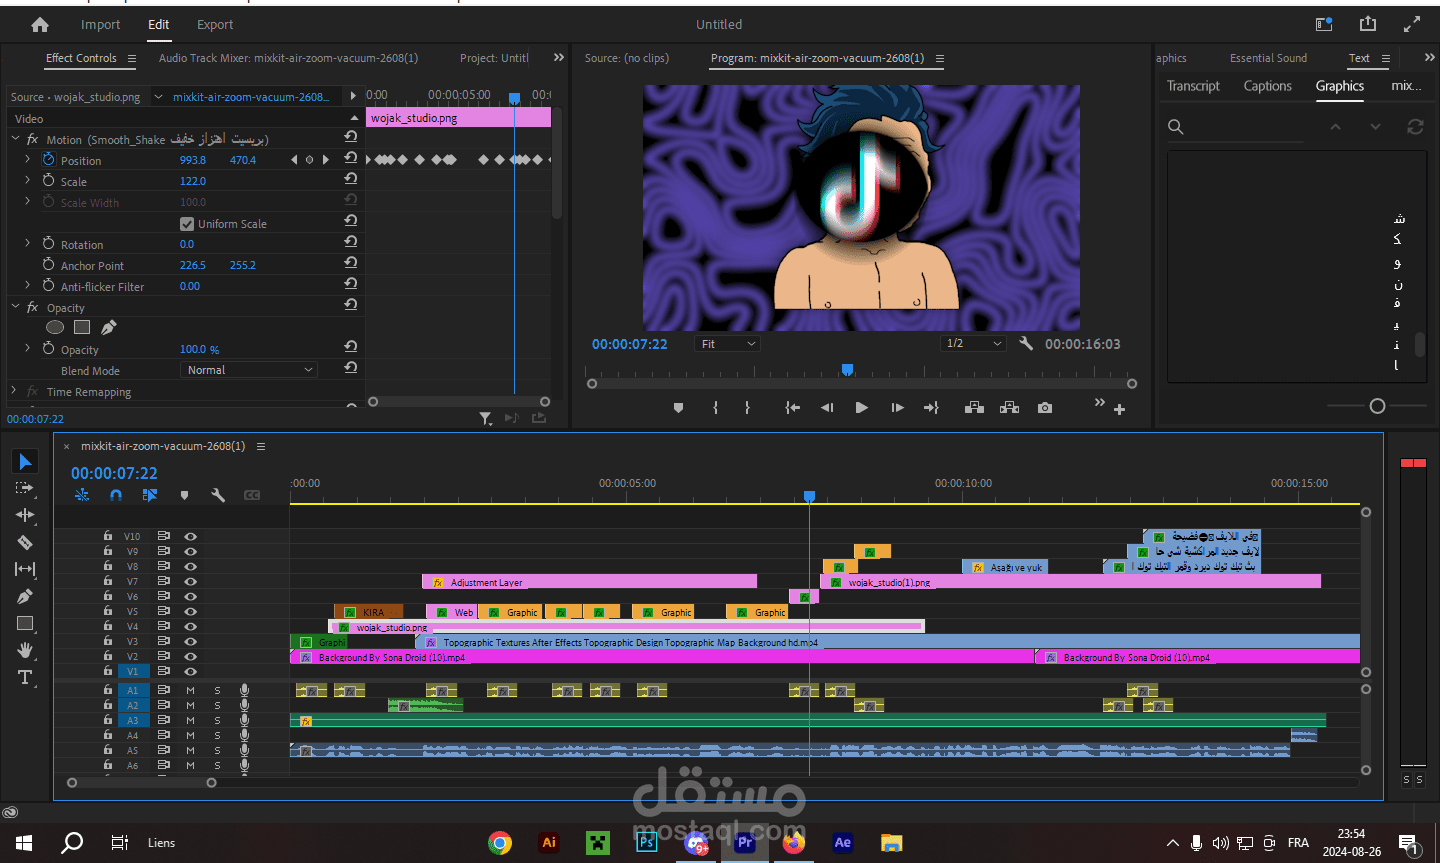
Task: Open the Essential Sound panel tab
Action: [x=1268, y=58]
